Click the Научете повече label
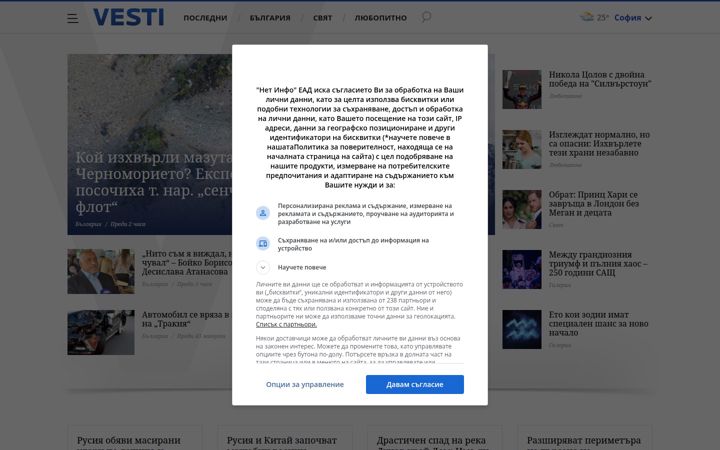 pyautogui.click(x=302, y=267)
